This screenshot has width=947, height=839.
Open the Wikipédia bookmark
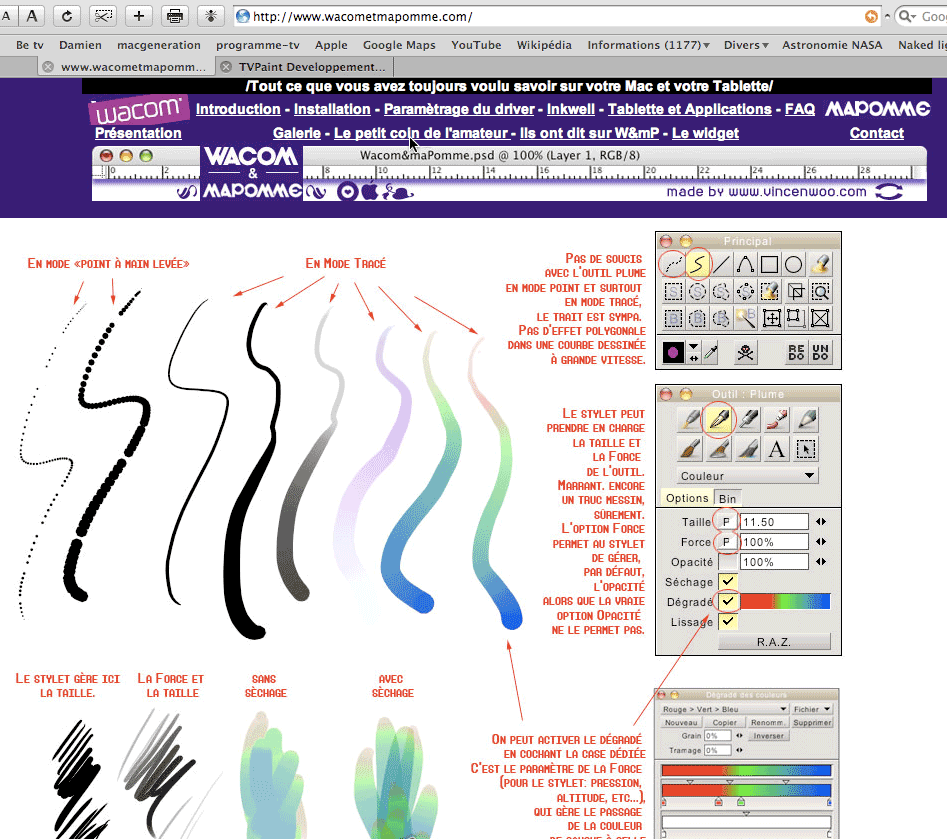[x=544, y=45]
